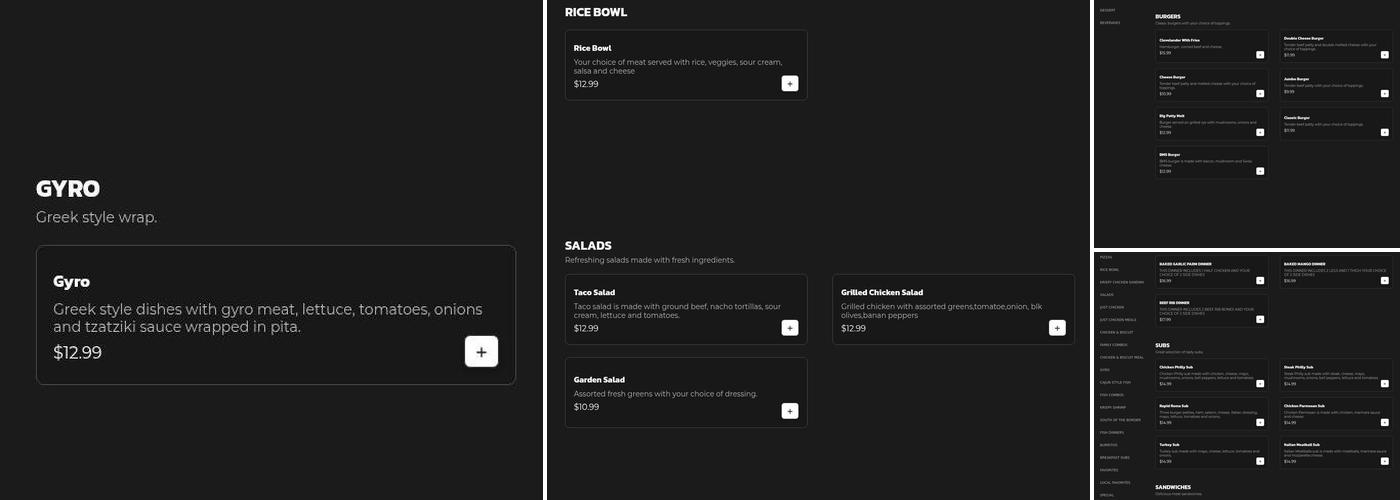Add the Grilled Chicken Salad to the cart
Image resolution: width=1400 pixels, height=500 pixels.
(1057, 328)
